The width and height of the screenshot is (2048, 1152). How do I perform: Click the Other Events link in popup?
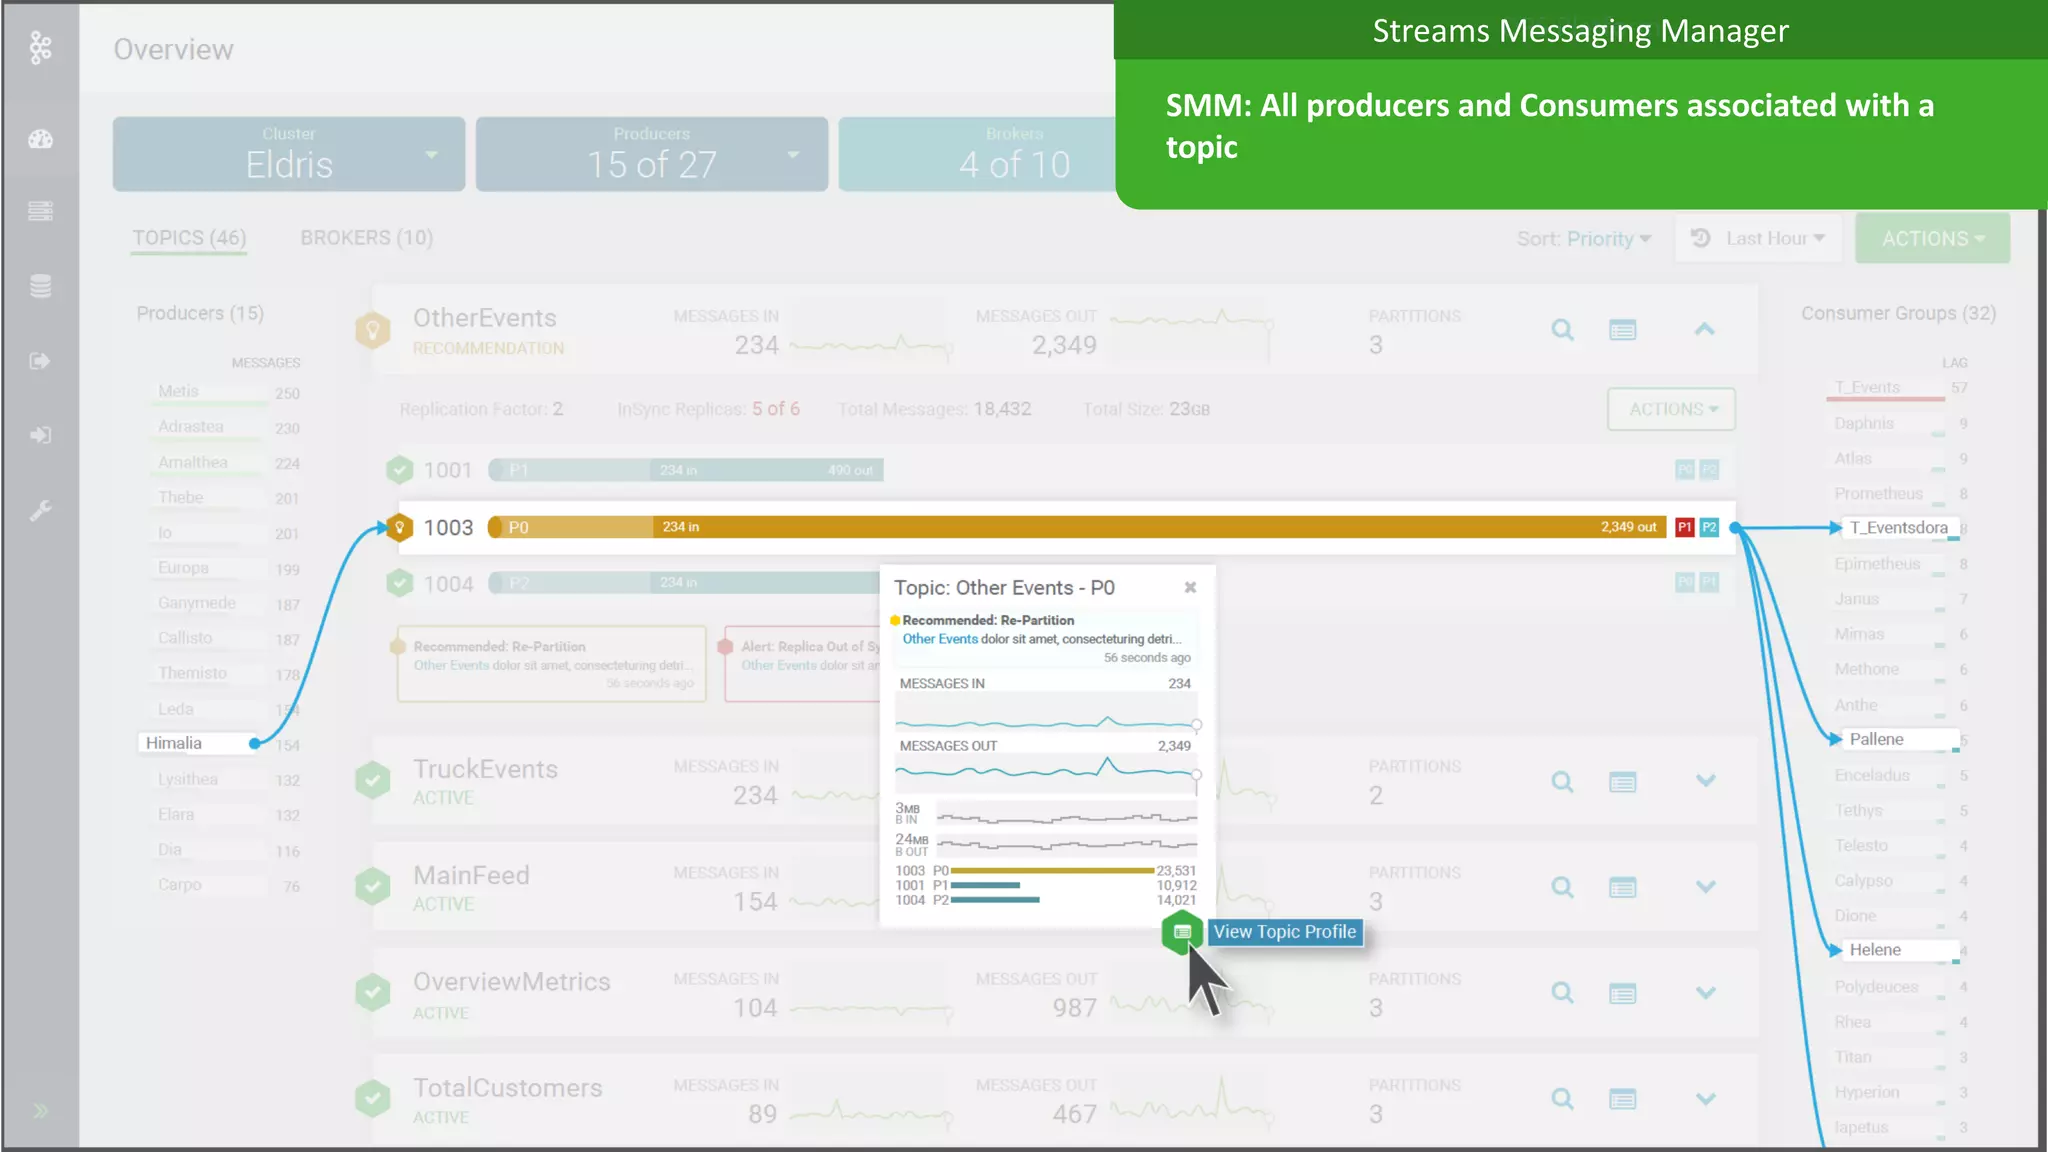coord(940,639)
